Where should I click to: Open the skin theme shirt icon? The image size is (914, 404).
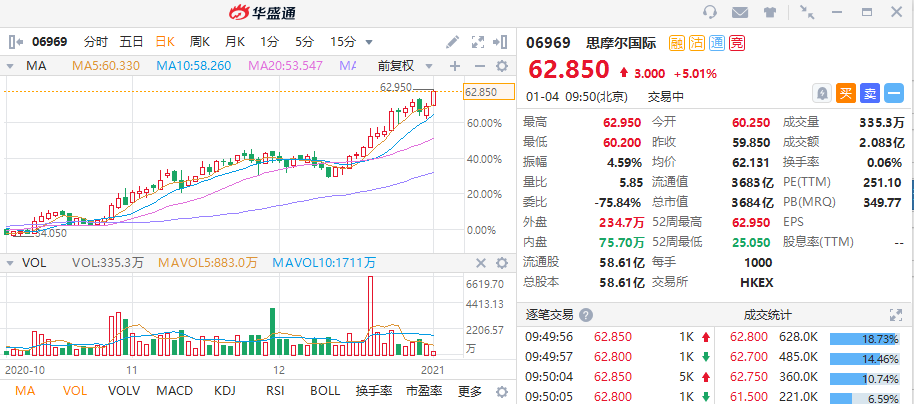click(x=769, y=12)
